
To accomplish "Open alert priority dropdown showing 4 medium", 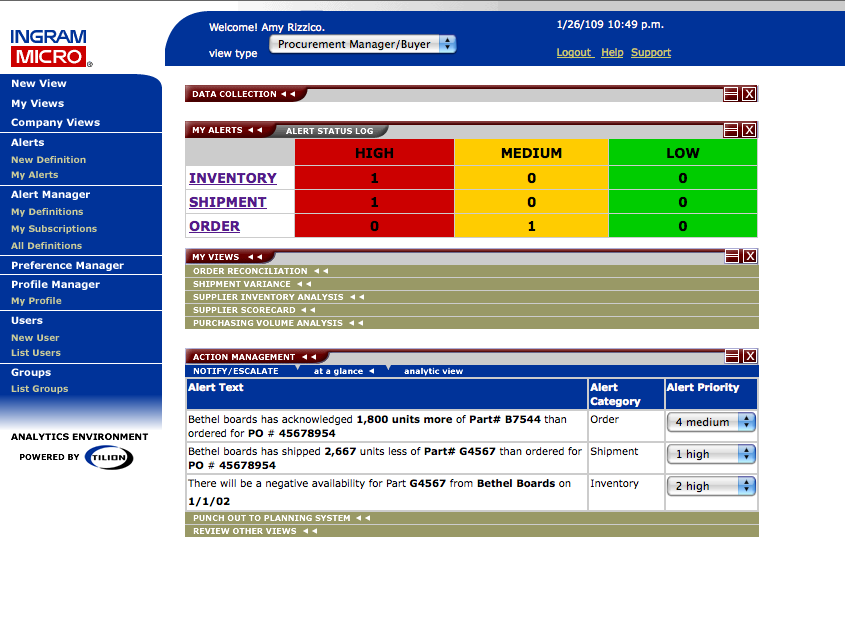I will point(711,422).
